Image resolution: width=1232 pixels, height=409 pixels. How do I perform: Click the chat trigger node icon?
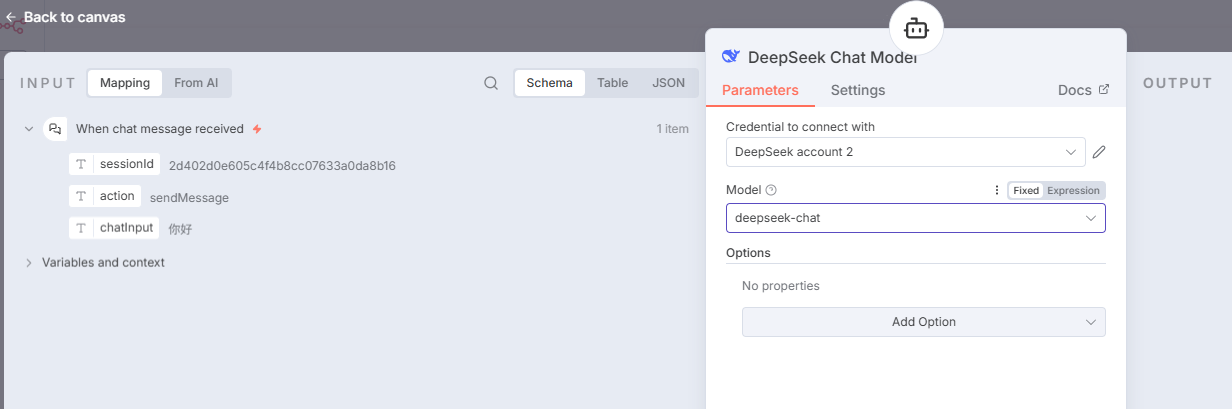(x=56, y=129)
